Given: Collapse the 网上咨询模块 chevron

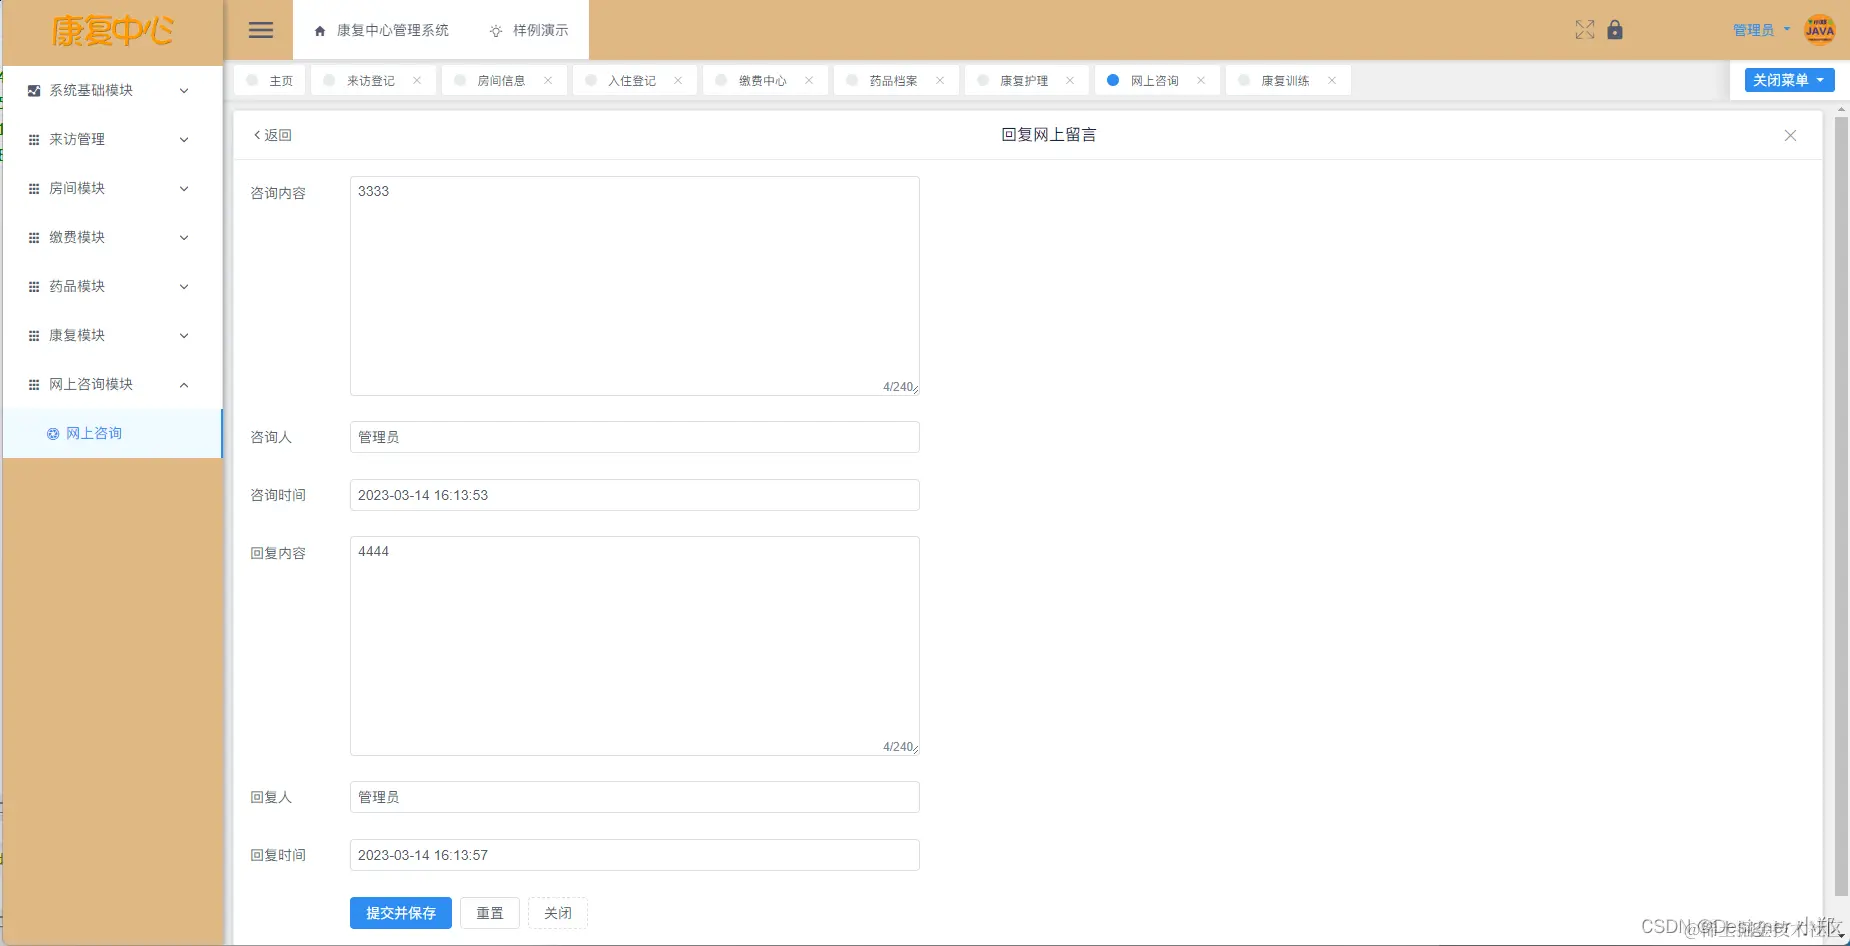Looking at the screenshot, I should pos(184,384).
